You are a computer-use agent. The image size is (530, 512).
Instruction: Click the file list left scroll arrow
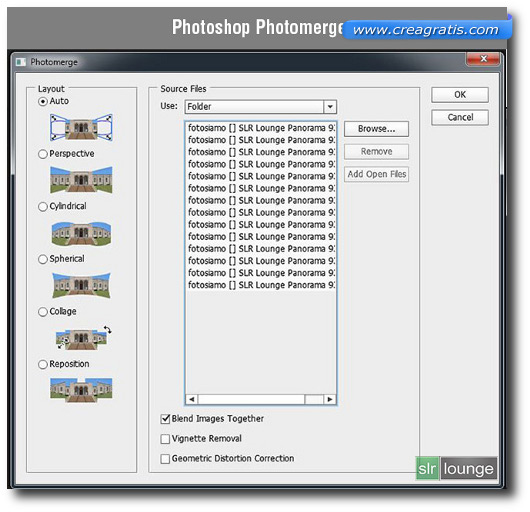pyautogui.click(x=192, y=399)
